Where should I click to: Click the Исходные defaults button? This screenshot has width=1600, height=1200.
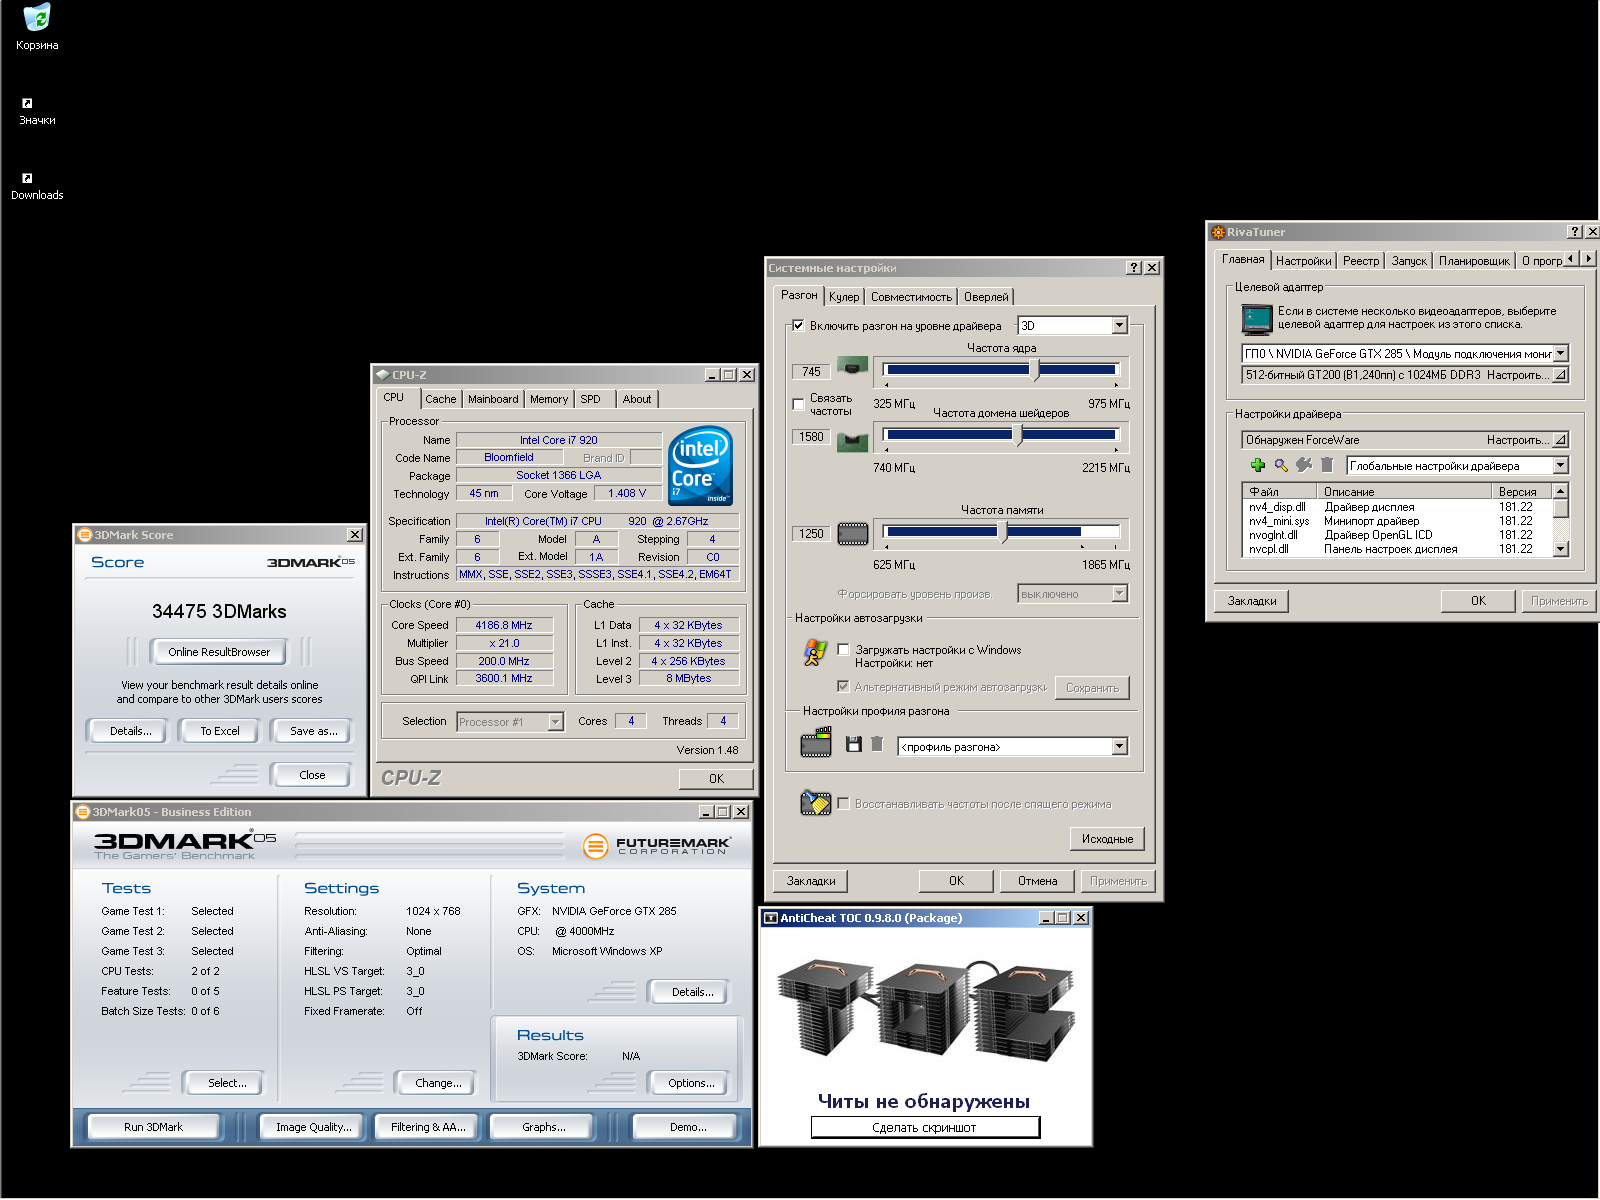1107,839
